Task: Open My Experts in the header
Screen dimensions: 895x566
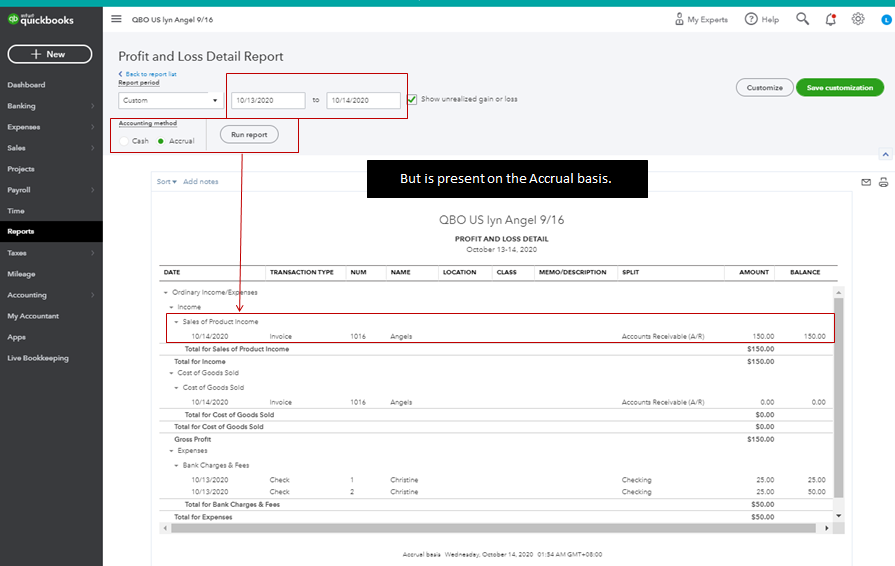Action: (x=702, y=19)
